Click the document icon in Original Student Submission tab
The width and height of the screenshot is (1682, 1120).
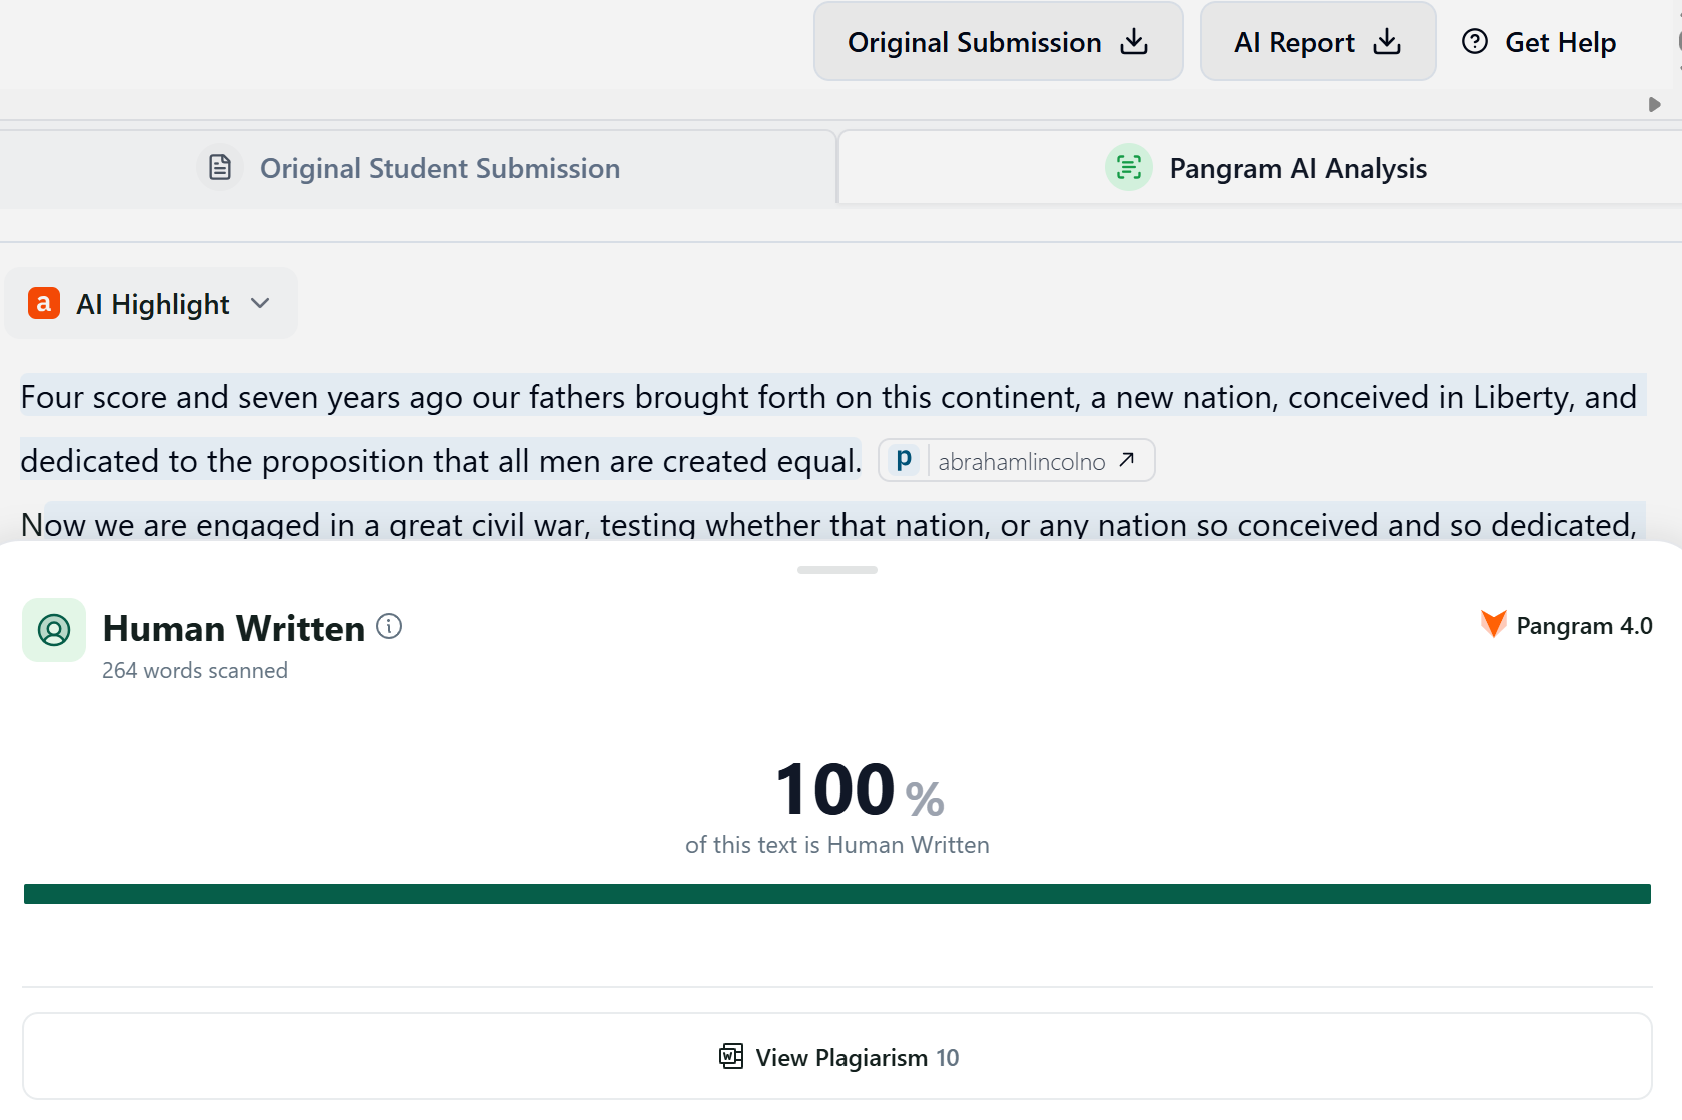click(220, 168)
